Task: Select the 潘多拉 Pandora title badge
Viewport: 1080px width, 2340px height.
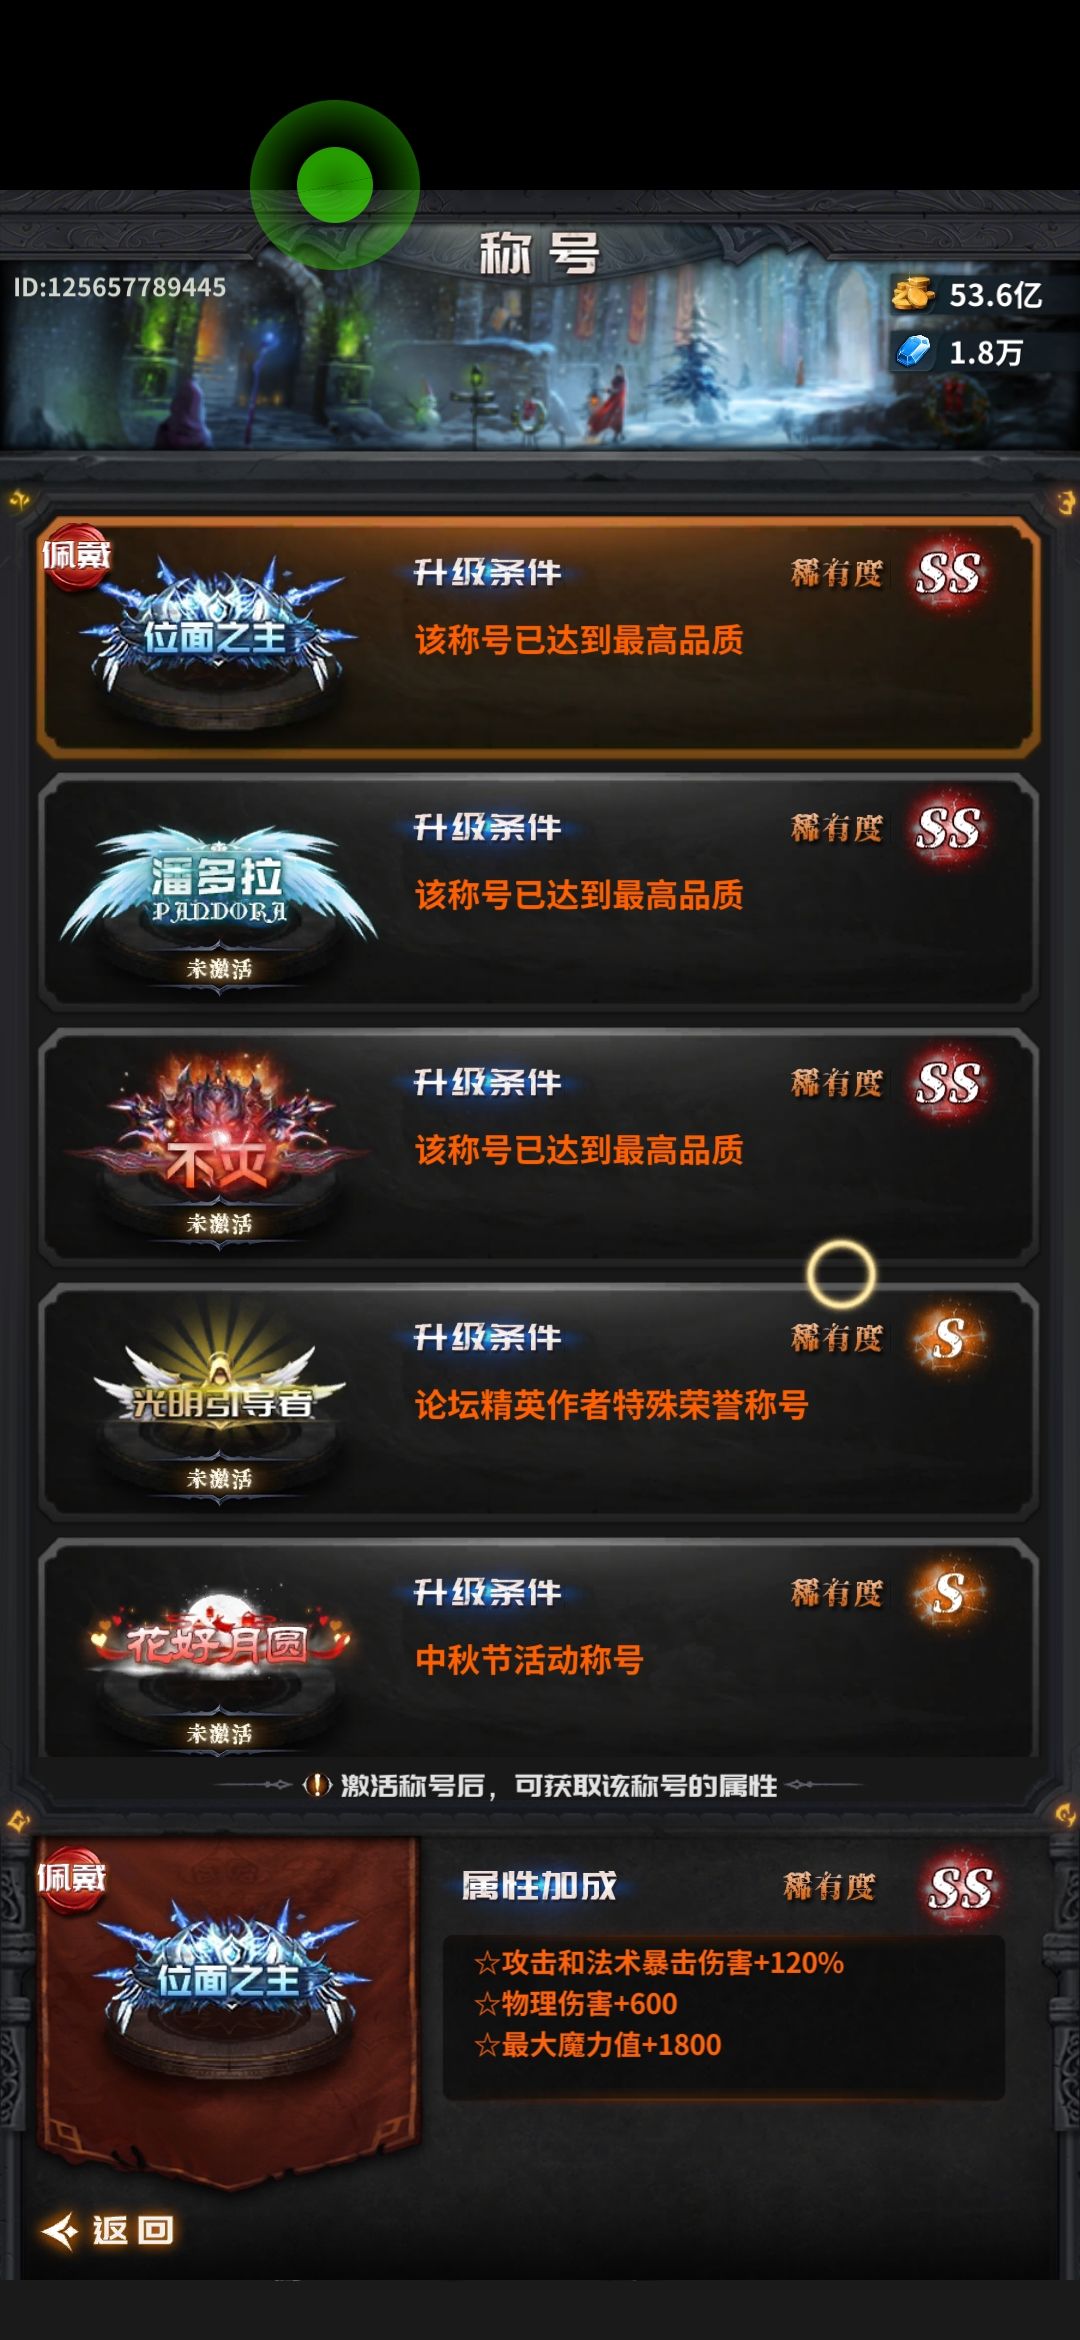Action: (x=217, y=888)
